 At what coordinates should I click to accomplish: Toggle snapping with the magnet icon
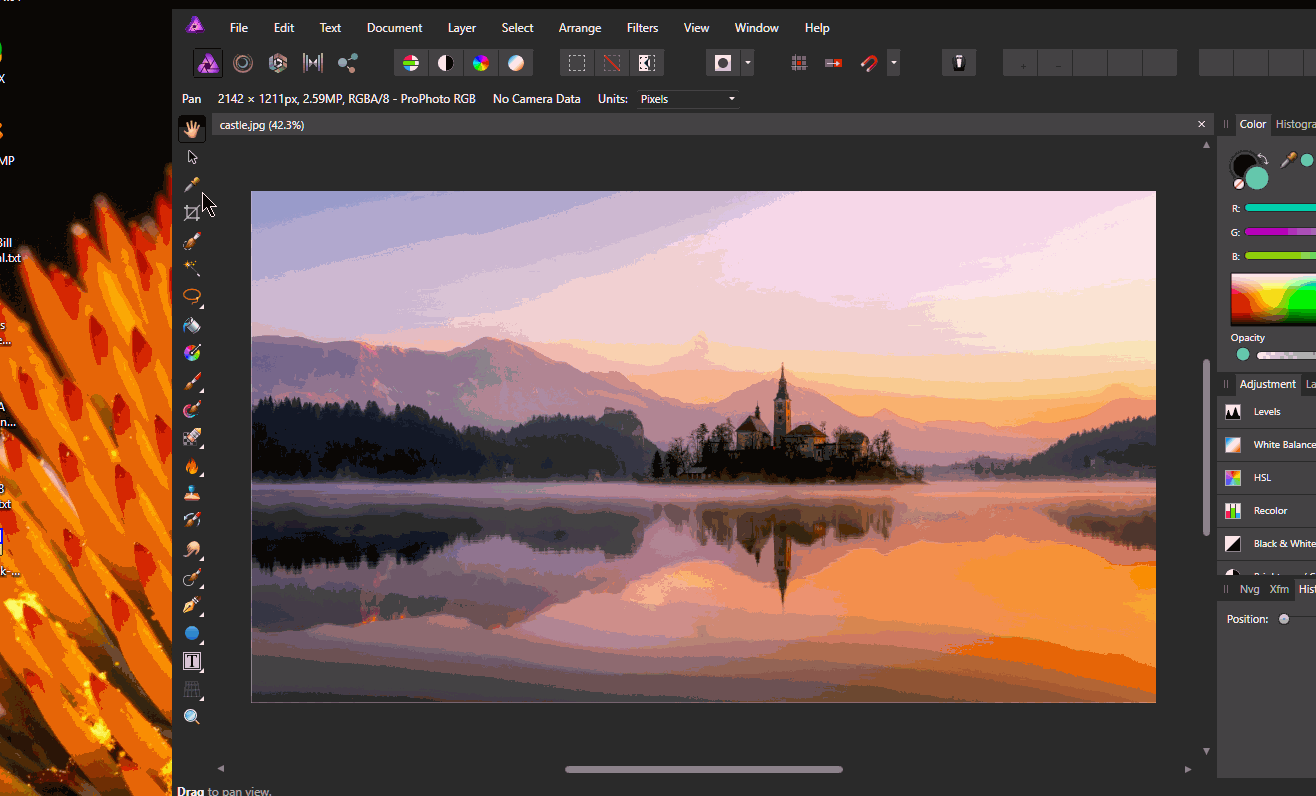868,62
